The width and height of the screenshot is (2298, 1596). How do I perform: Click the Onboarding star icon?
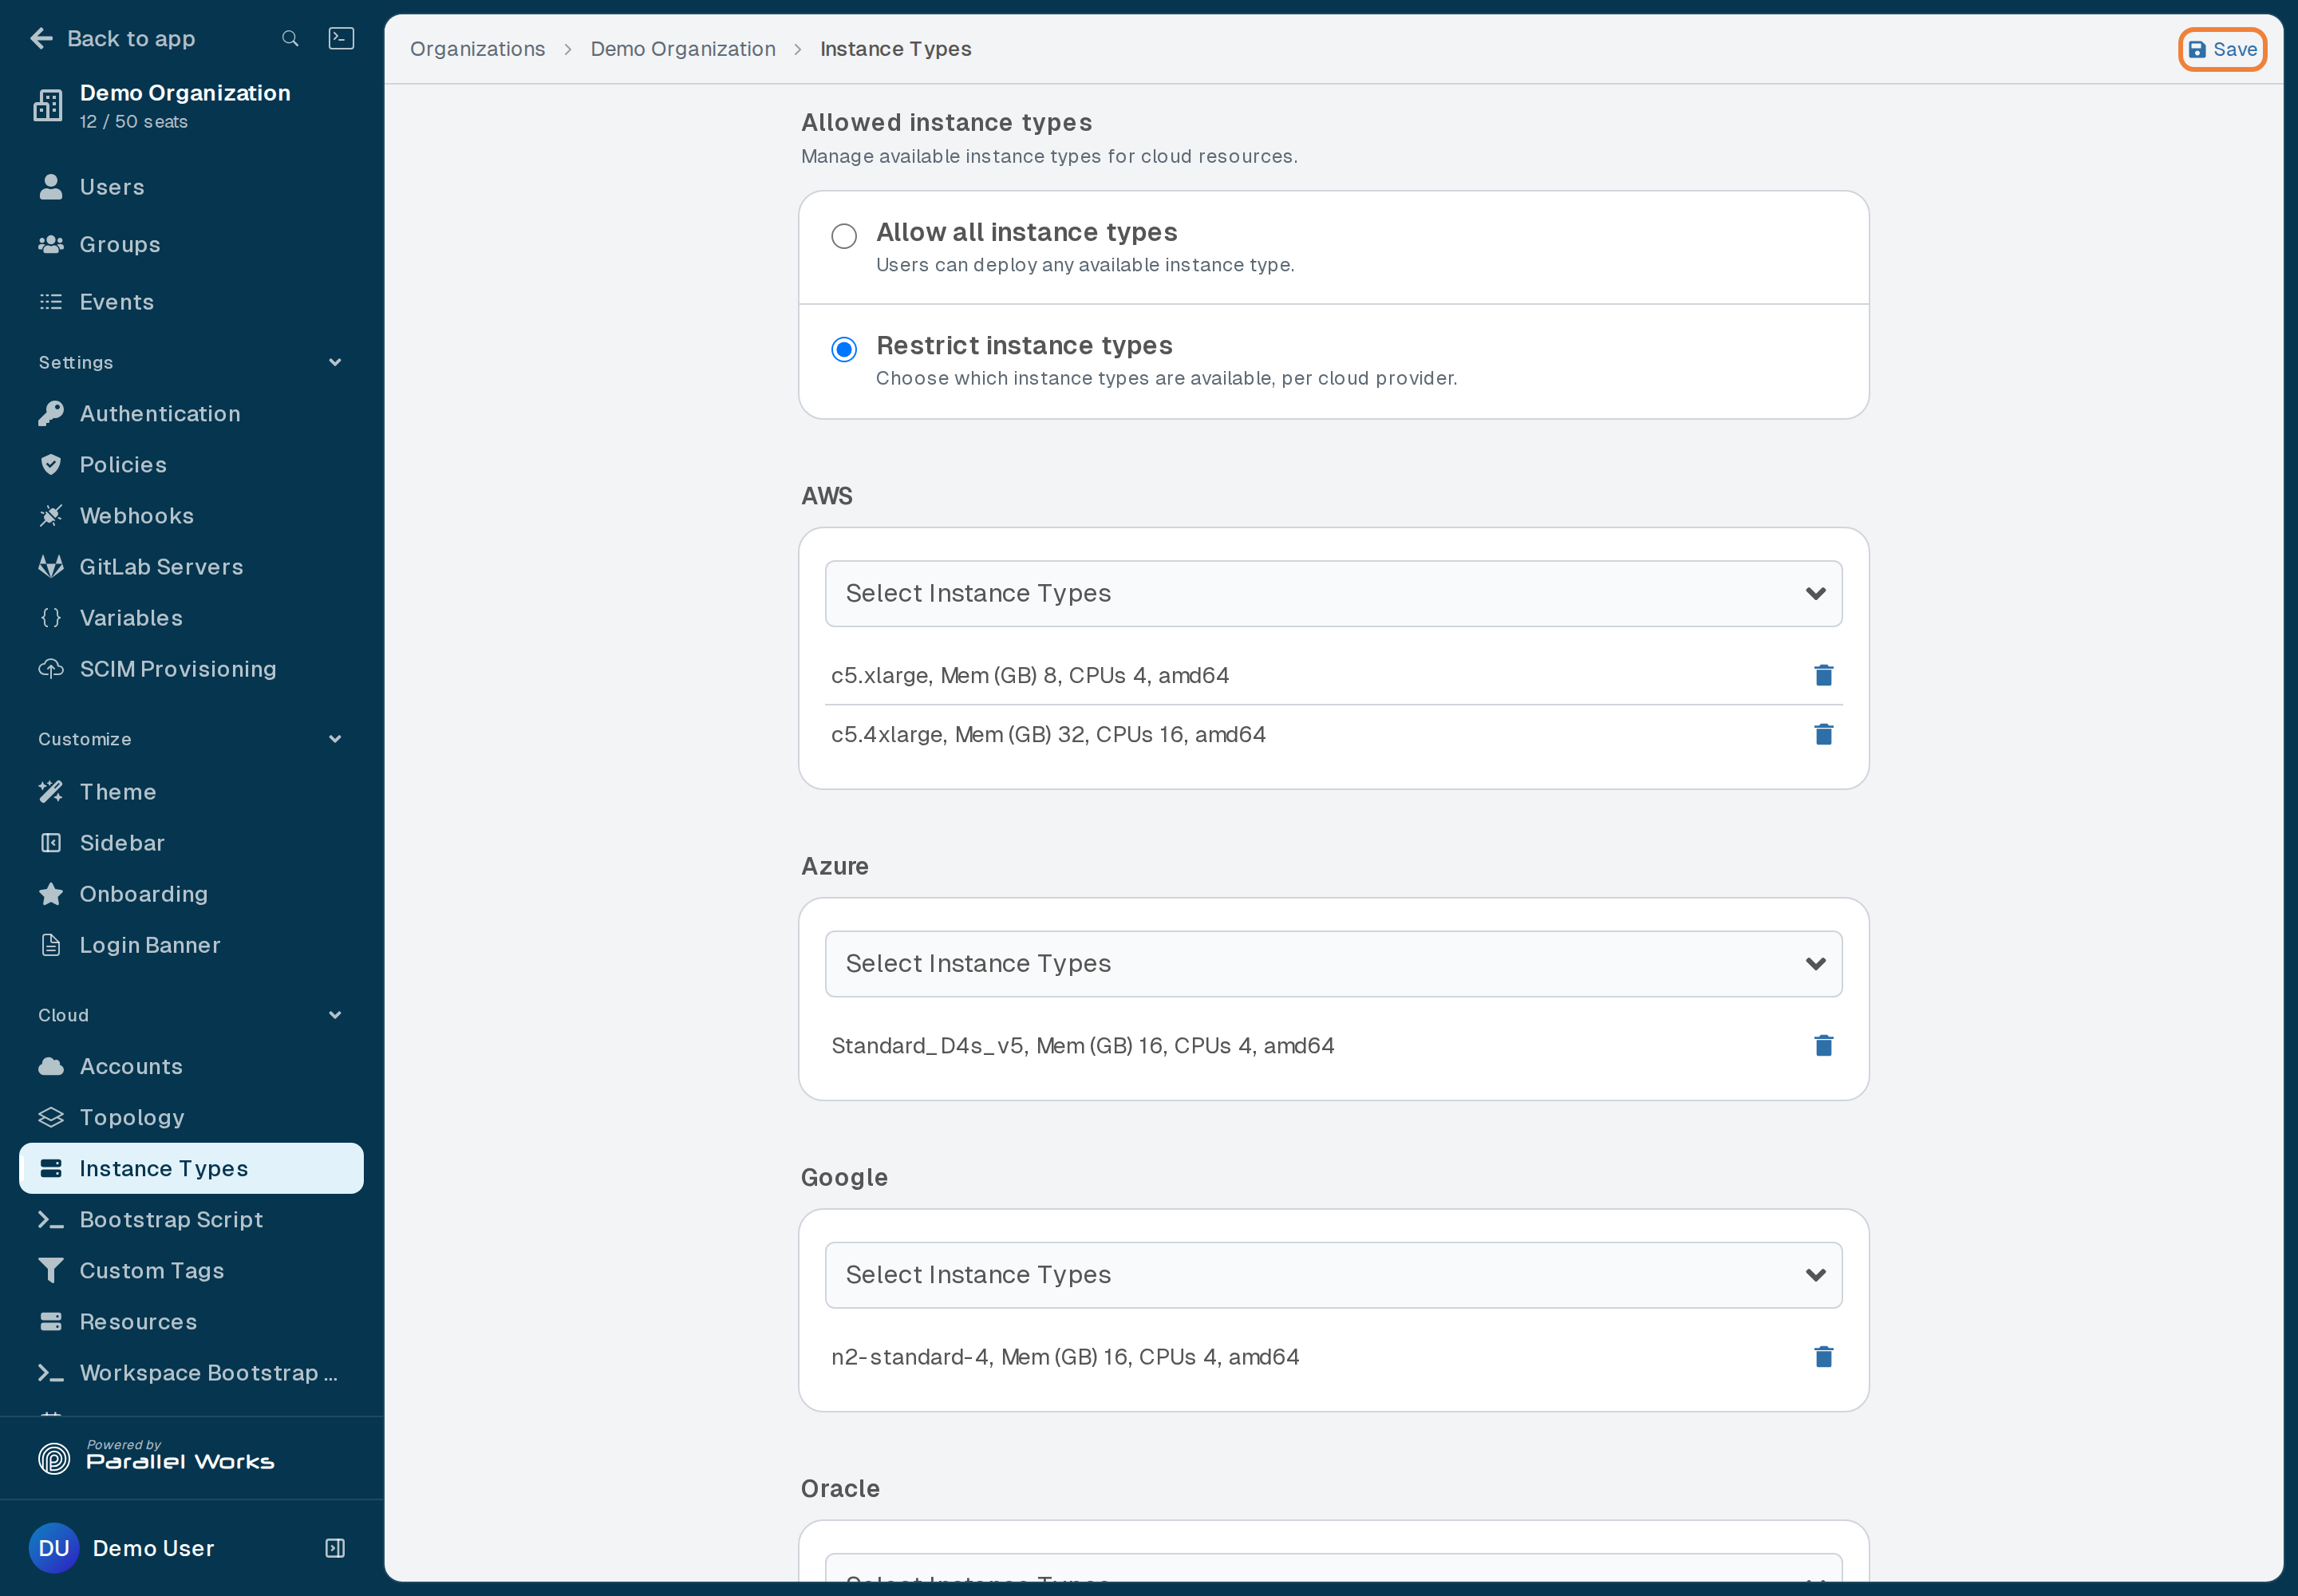tap(51, 893)
